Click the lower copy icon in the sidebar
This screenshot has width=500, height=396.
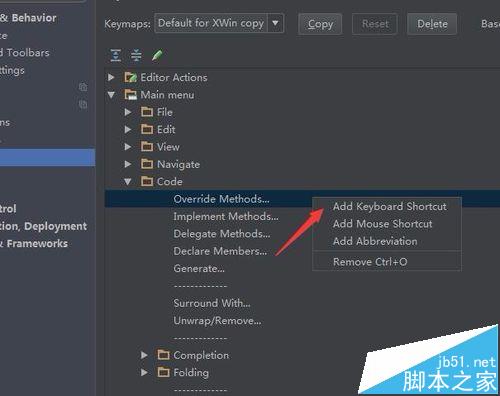point(83,104)
